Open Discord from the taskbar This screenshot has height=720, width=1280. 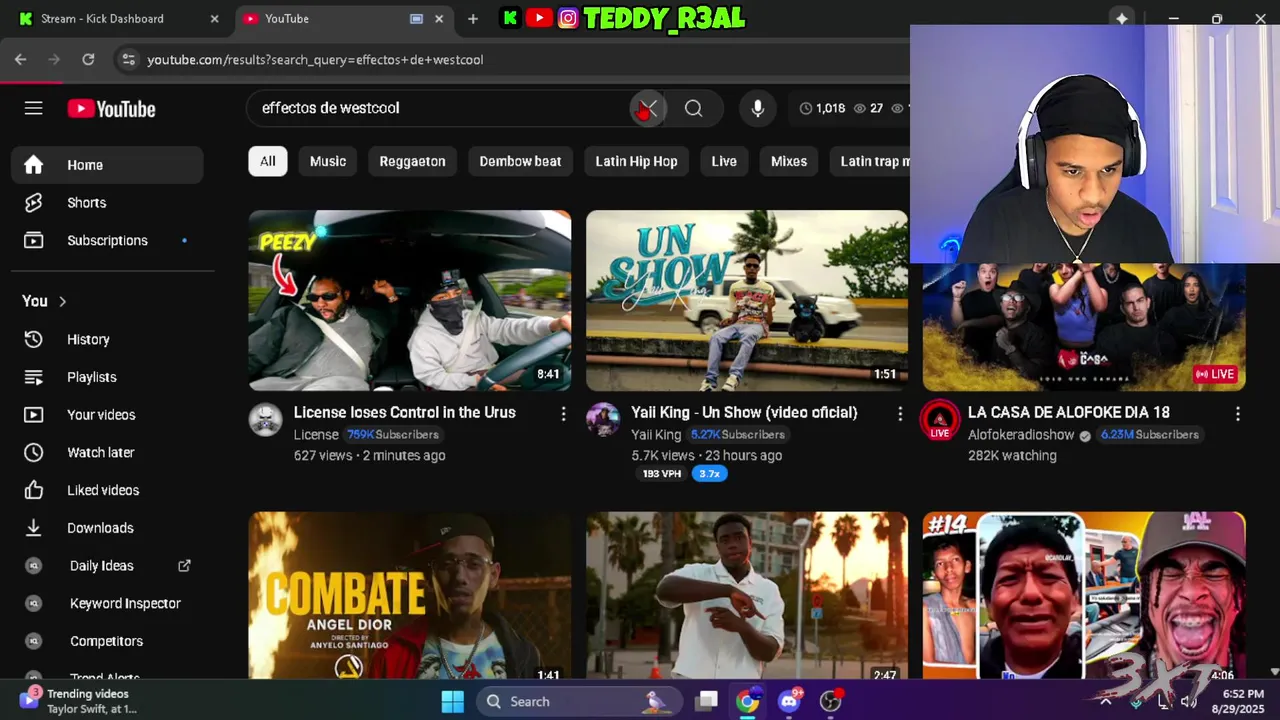(x=788, y=701)
